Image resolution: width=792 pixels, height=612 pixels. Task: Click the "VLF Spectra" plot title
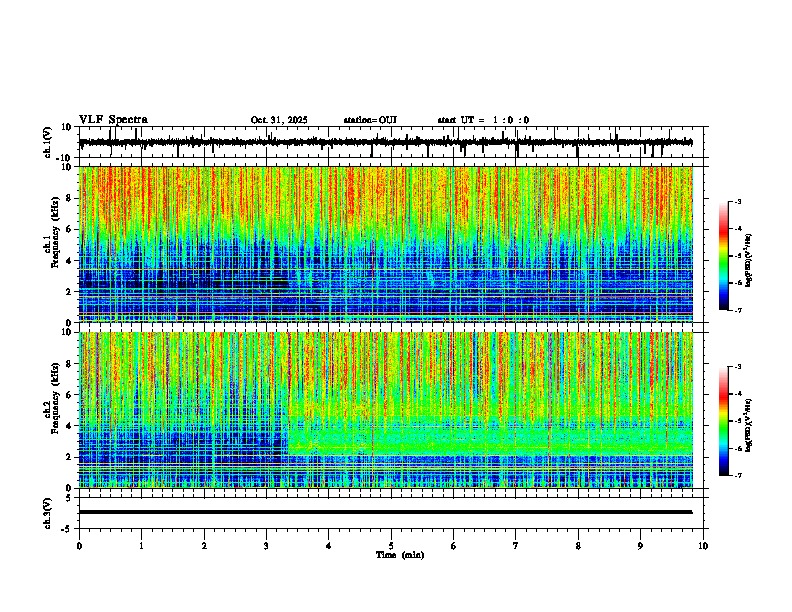pos(113,119)
